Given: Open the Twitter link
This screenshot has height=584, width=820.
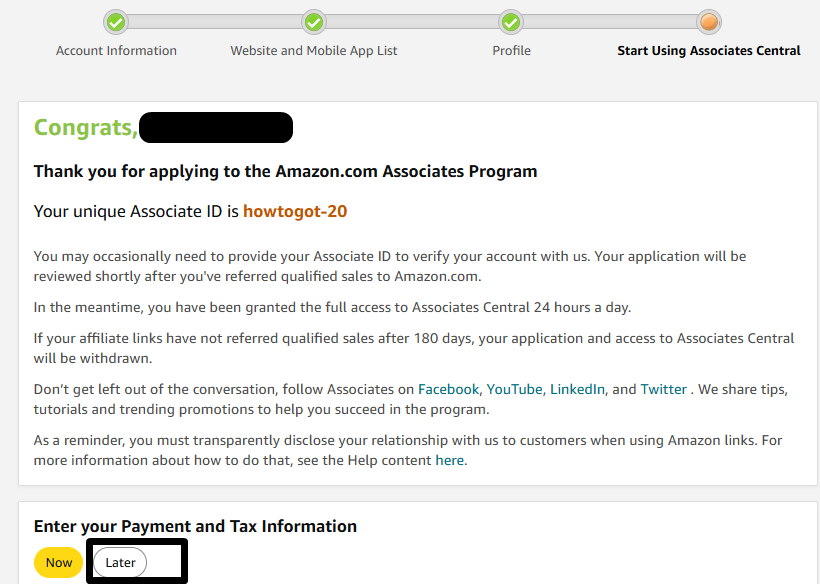Looking at the screenshot, I should pyautogui.click(x=663, y=389).
